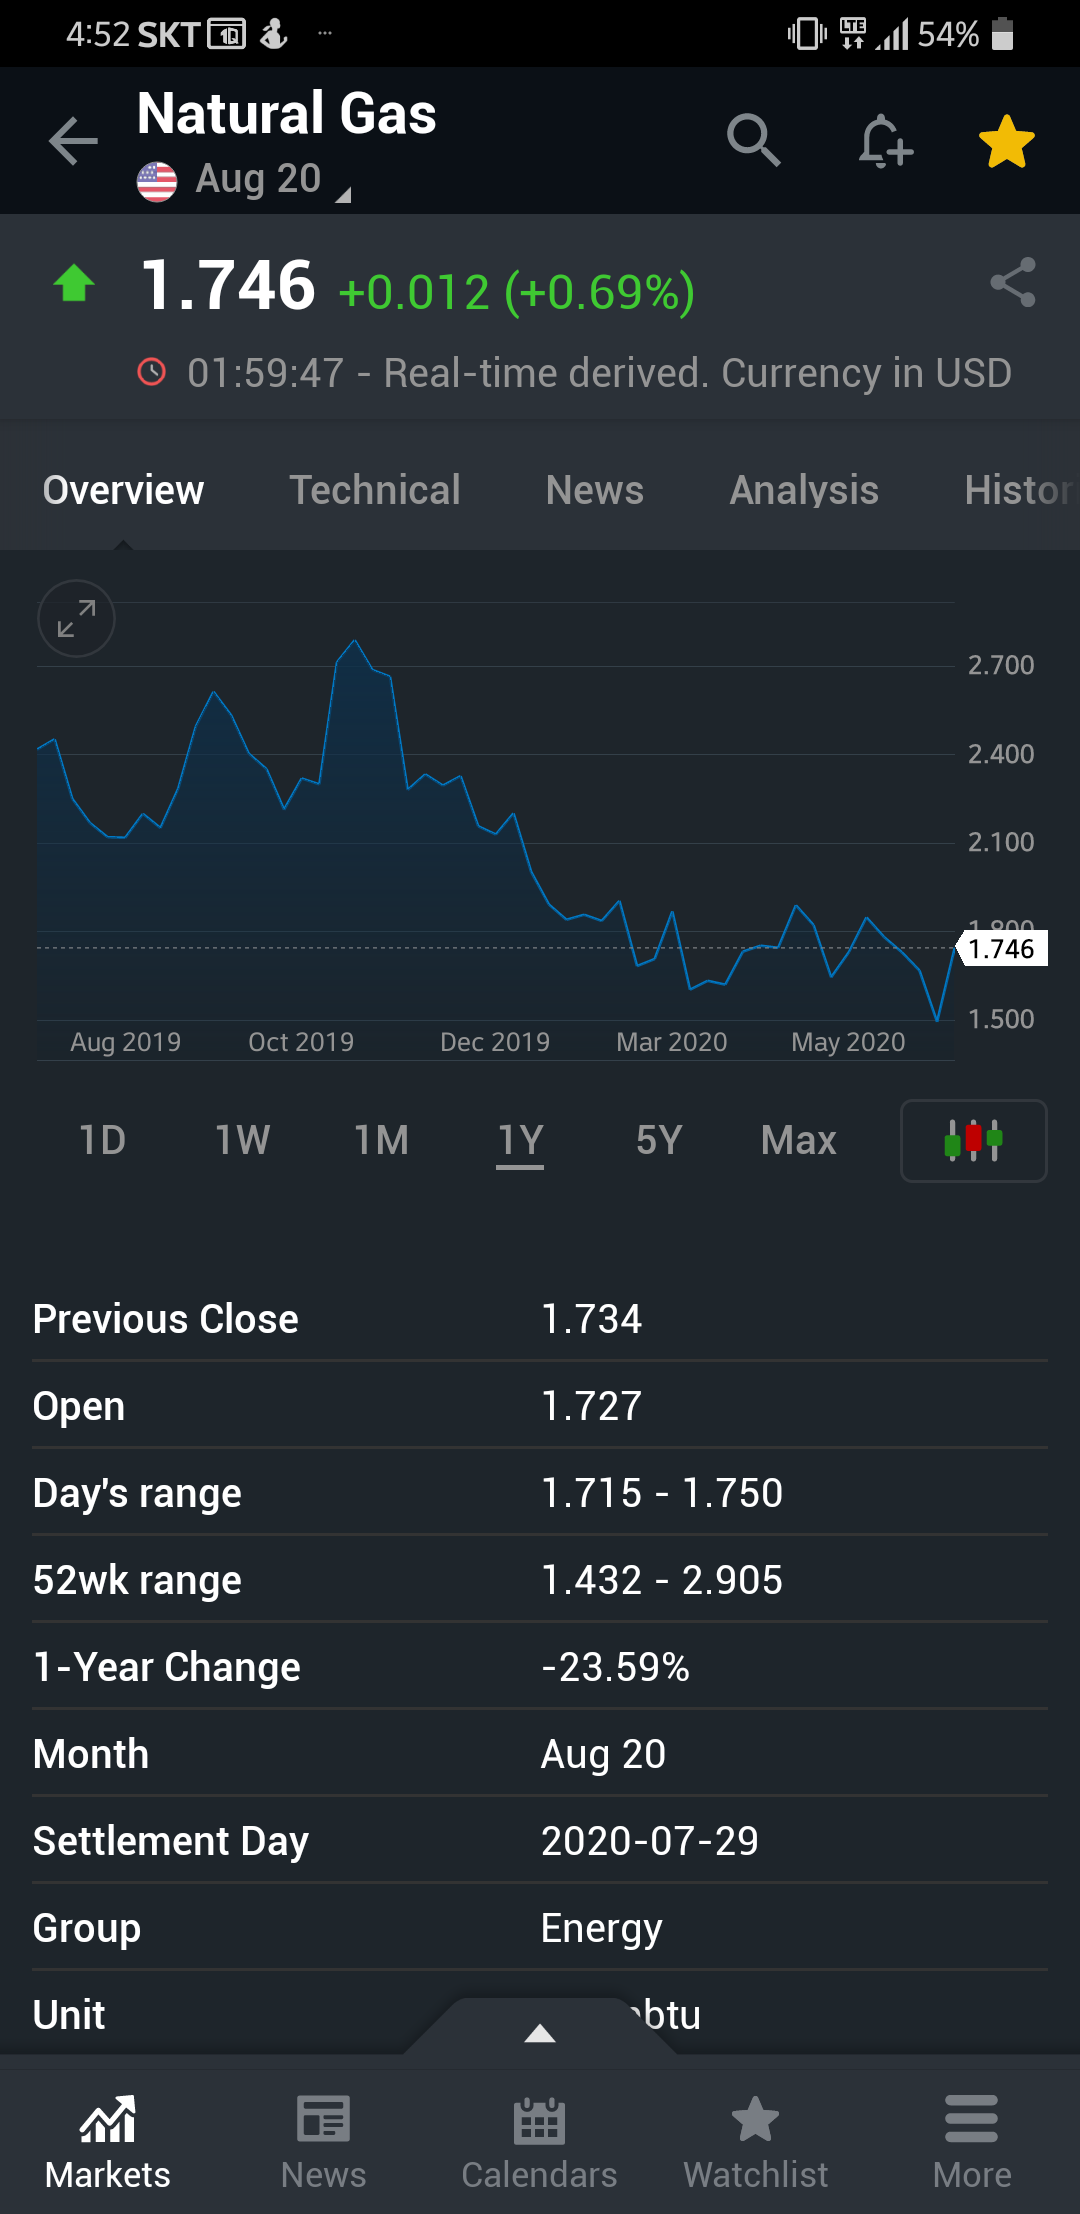1080x2214 pixels.
Task: Share this instrument via share icon
Action: tap(1013, 282)
